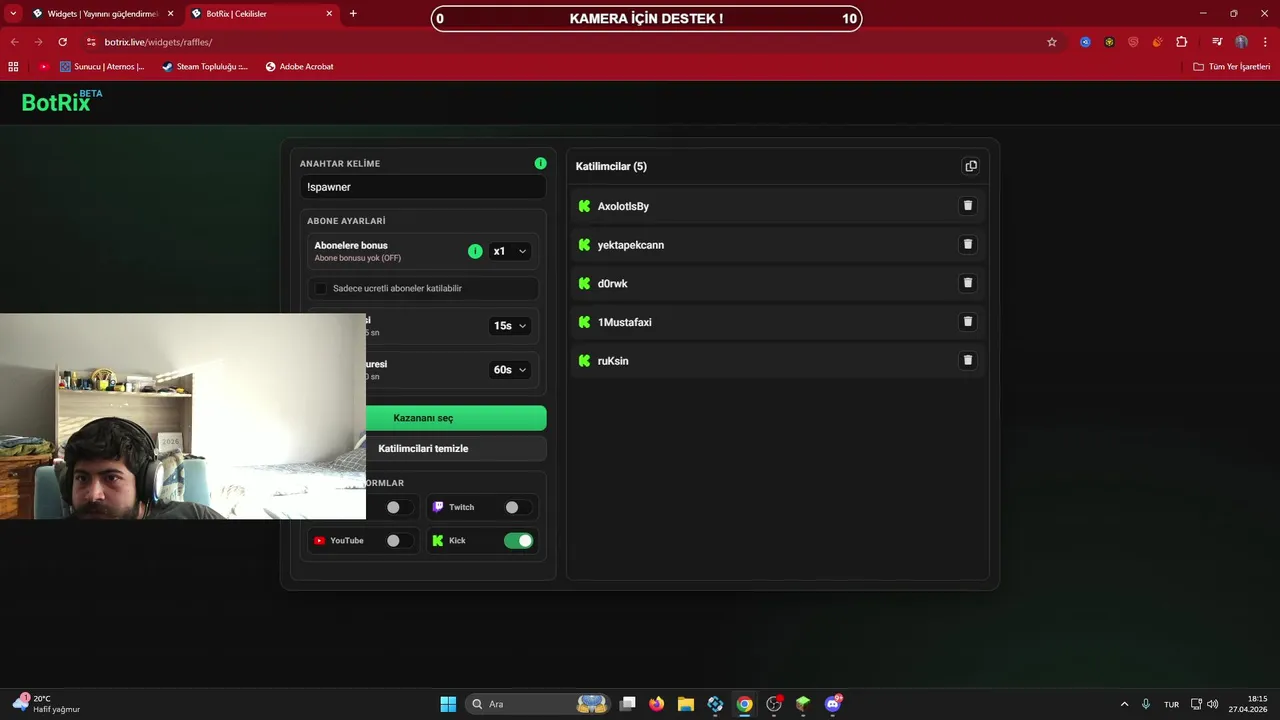Viewport: 1280px width, 720px height.
Task: Open Discord from the taskbar
Action: click(833, 704)
